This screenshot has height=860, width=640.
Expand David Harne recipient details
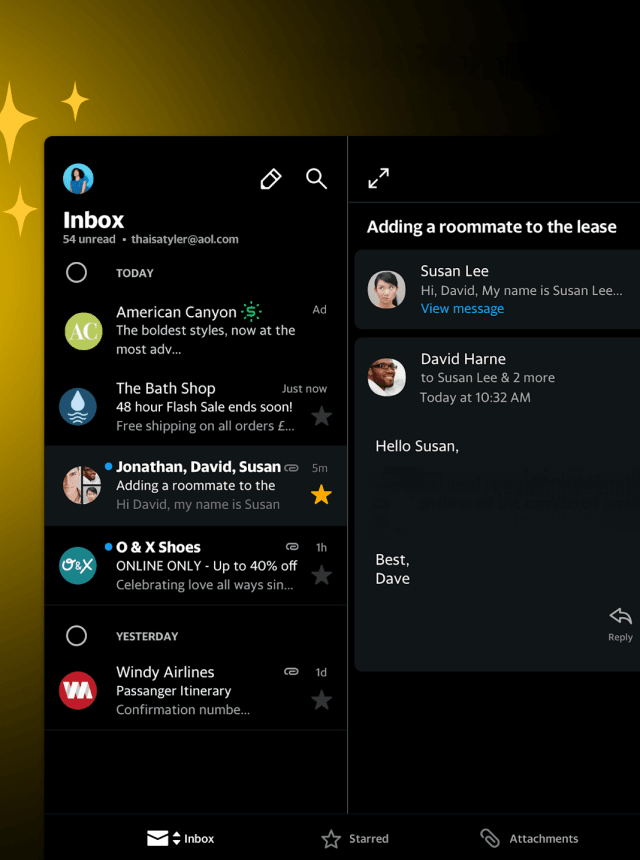pos(487,378)
